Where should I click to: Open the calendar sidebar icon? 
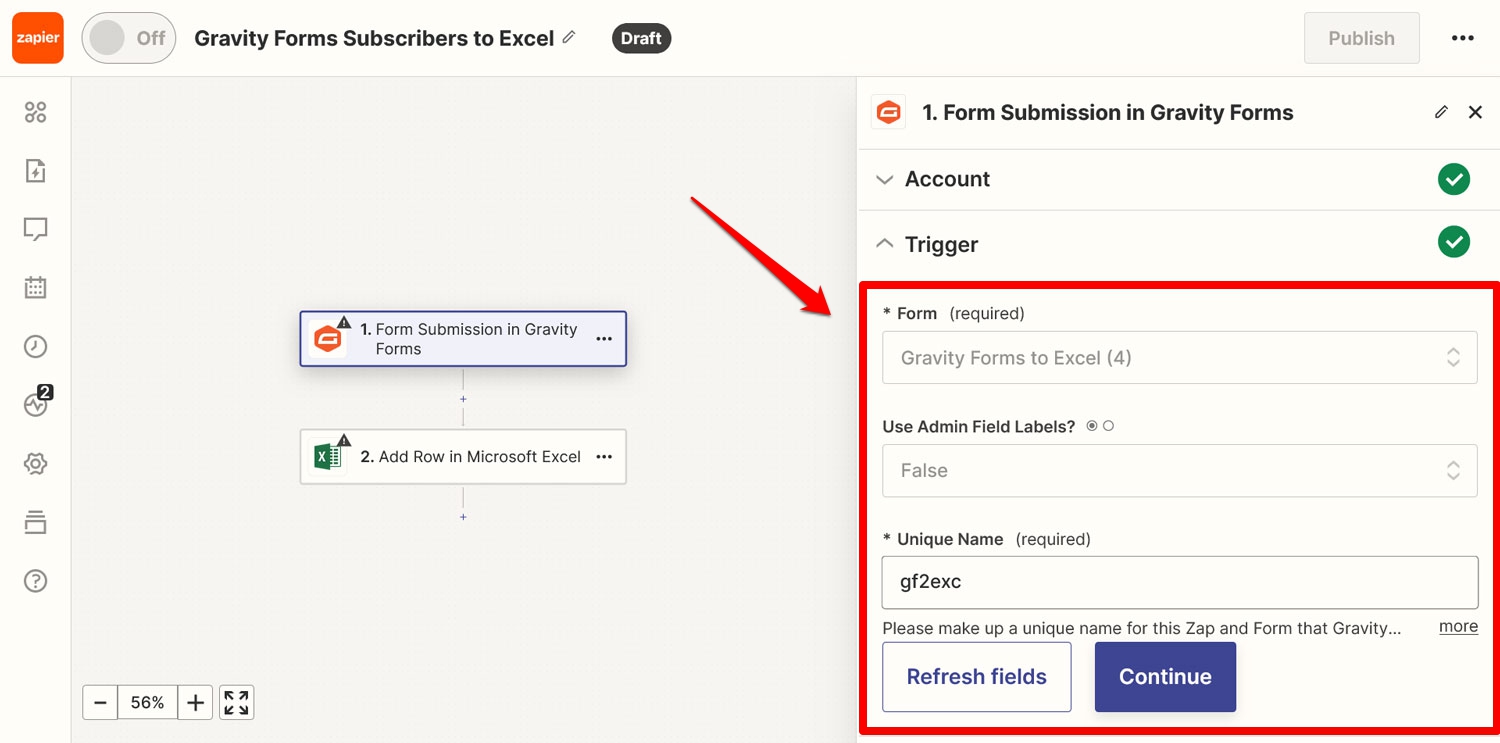point(35,288)
